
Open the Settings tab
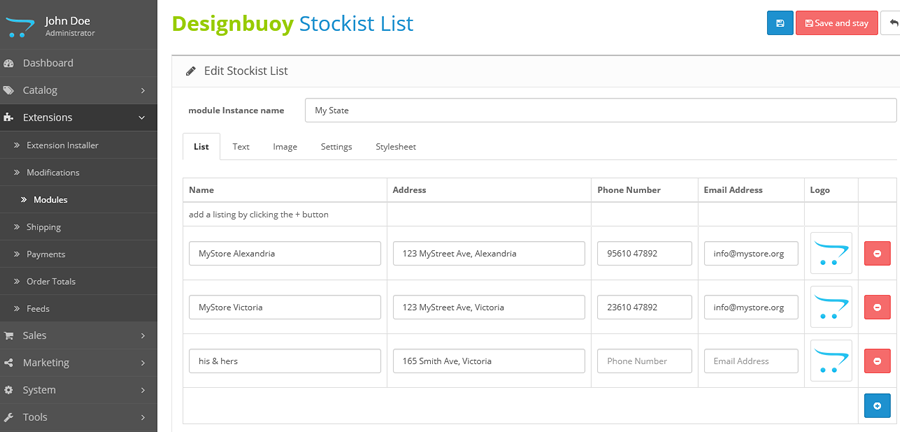tap(336, 147)
